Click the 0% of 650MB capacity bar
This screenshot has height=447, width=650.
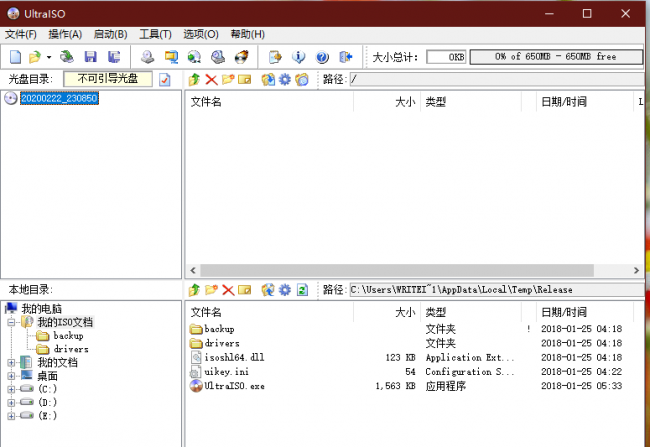pos(556,57)
